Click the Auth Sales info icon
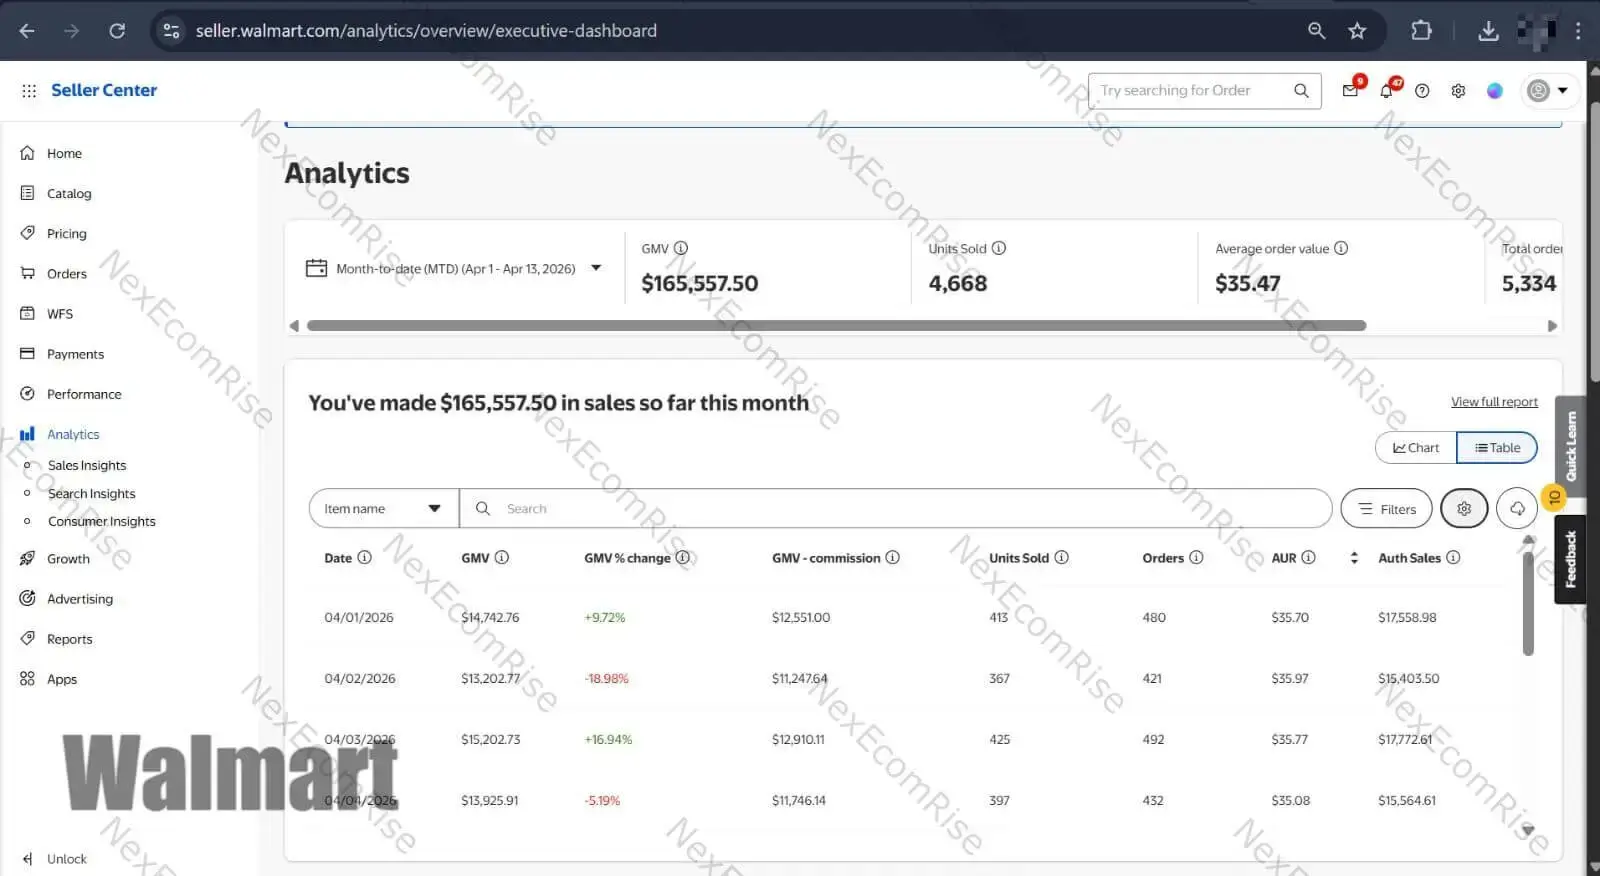Image resolution: width=1600 pixels, height=876 pixels. pos(1453,557)
